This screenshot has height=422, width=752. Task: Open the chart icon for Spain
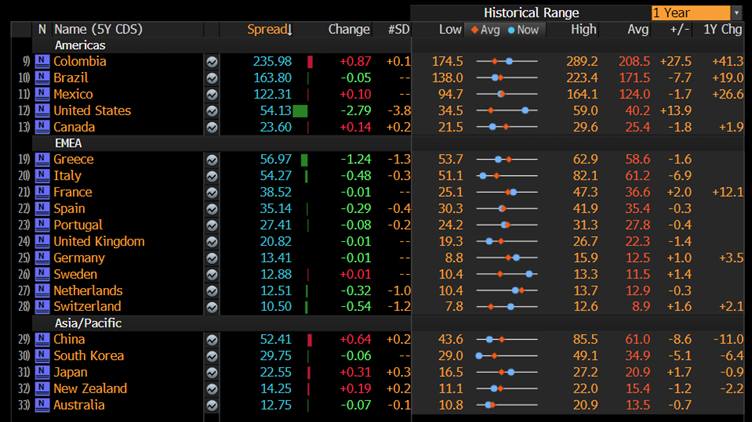(x=212, y=209)
